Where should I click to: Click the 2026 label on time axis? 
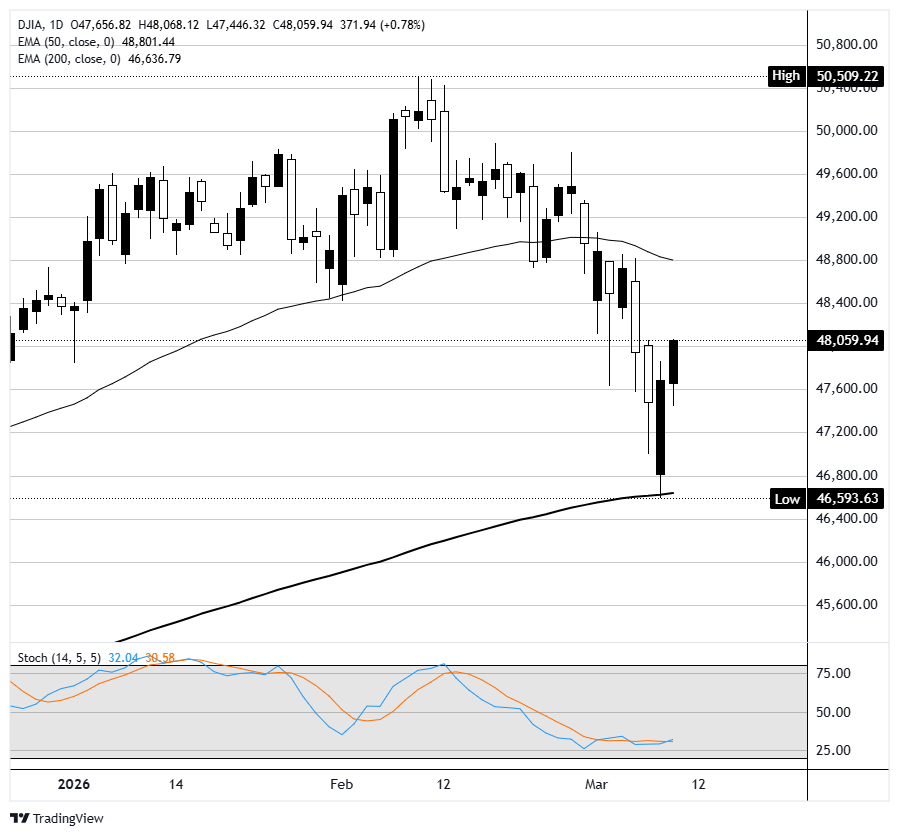click(73, 784)
